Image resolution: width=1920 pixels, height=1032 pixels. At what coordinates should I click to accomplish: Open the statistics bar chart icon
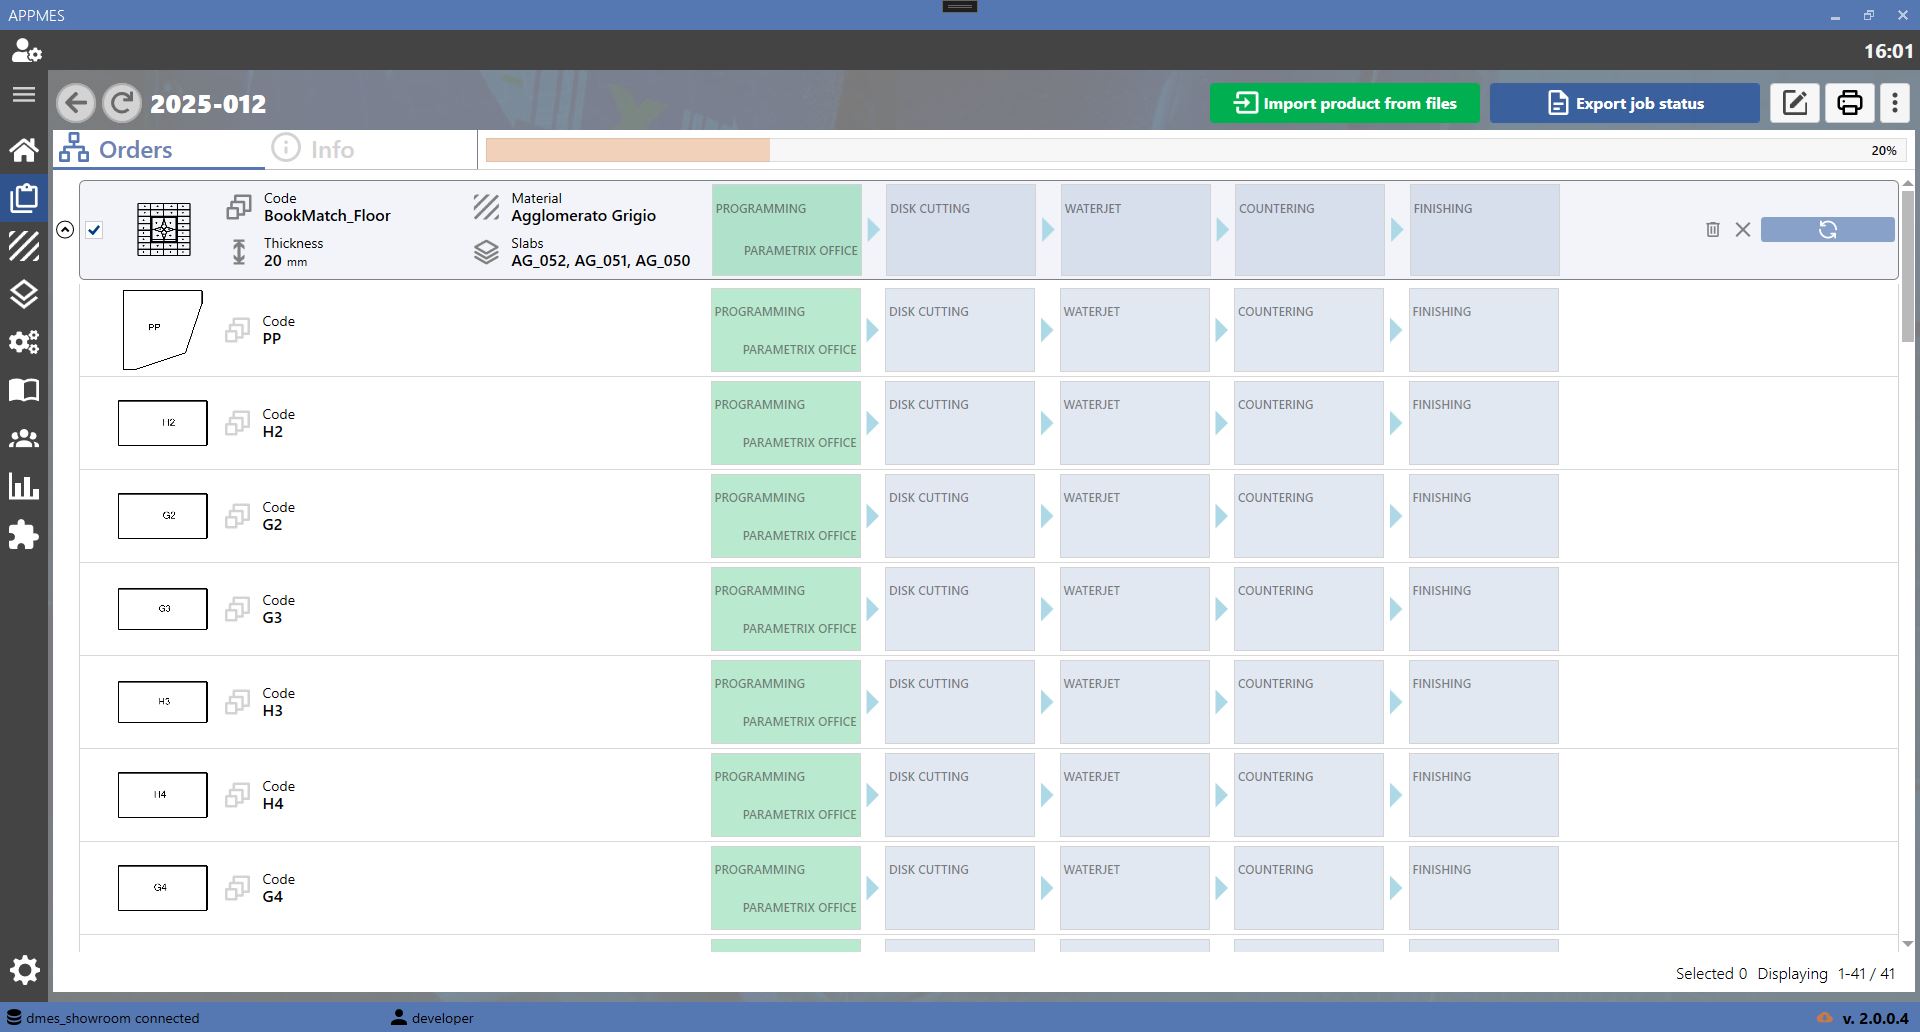tap(24, 487)
